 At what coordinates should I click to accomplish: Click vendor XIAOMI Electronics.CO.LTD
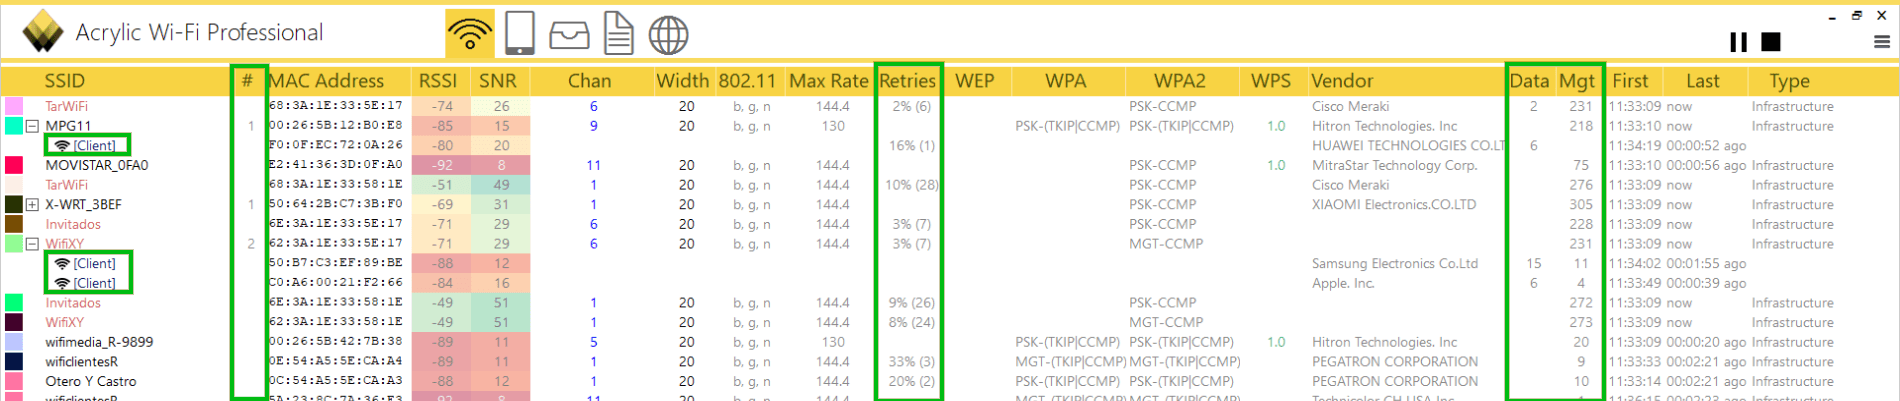tap(1394, 205)
